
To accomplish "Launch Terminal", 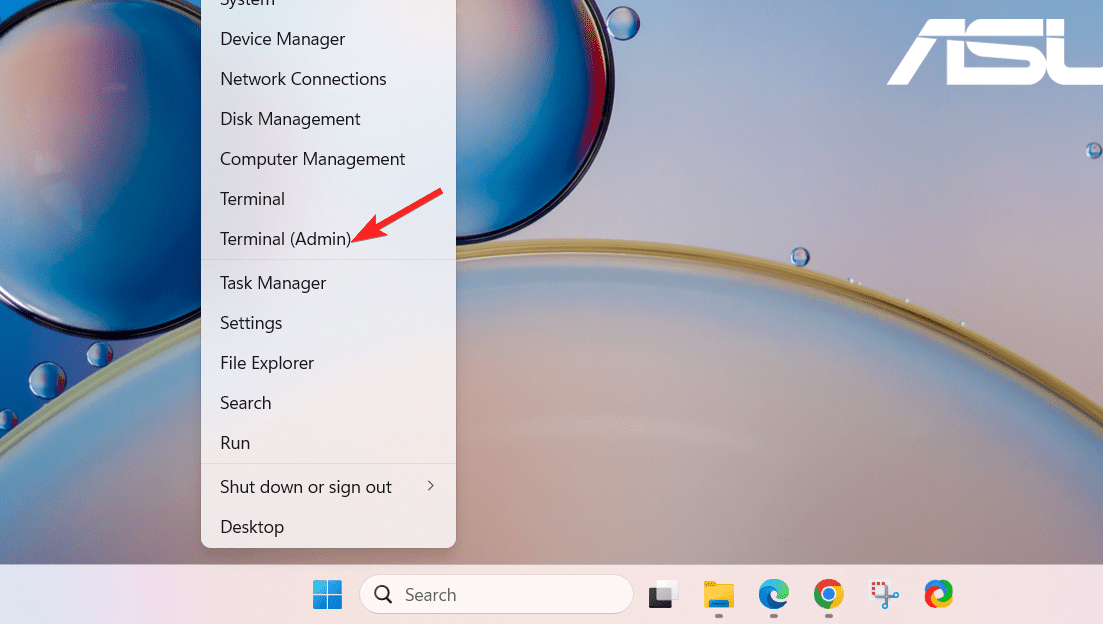I will [252, 199].
